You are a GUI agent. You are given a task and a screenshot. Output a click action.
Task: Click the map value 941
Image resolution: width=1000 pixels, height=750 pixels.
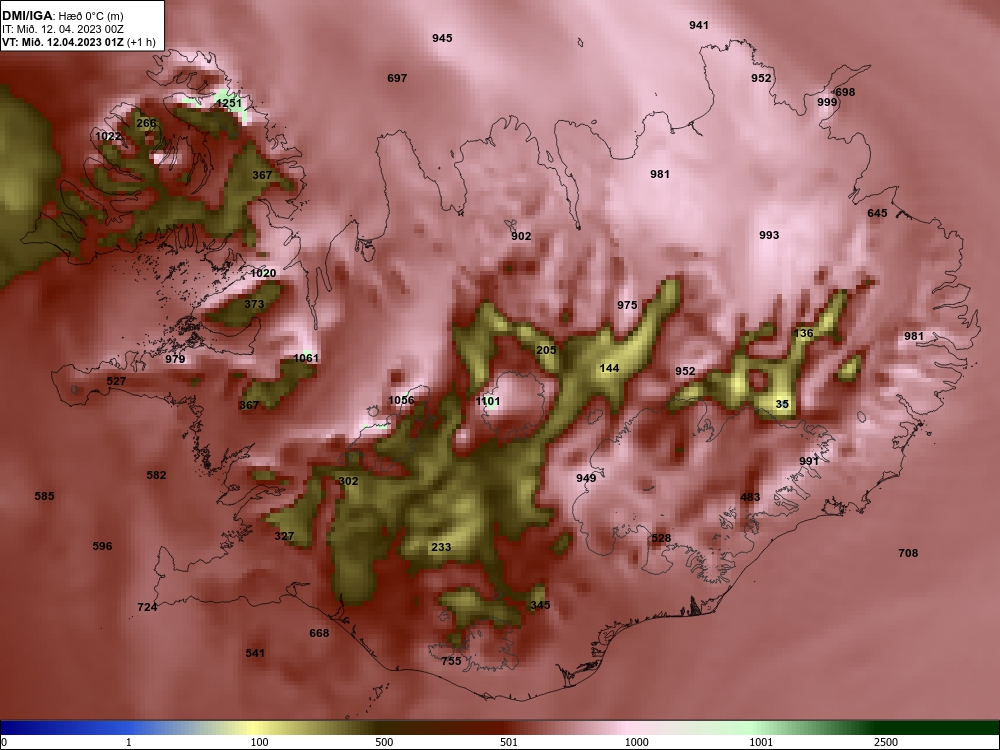[x=699, y=26]
